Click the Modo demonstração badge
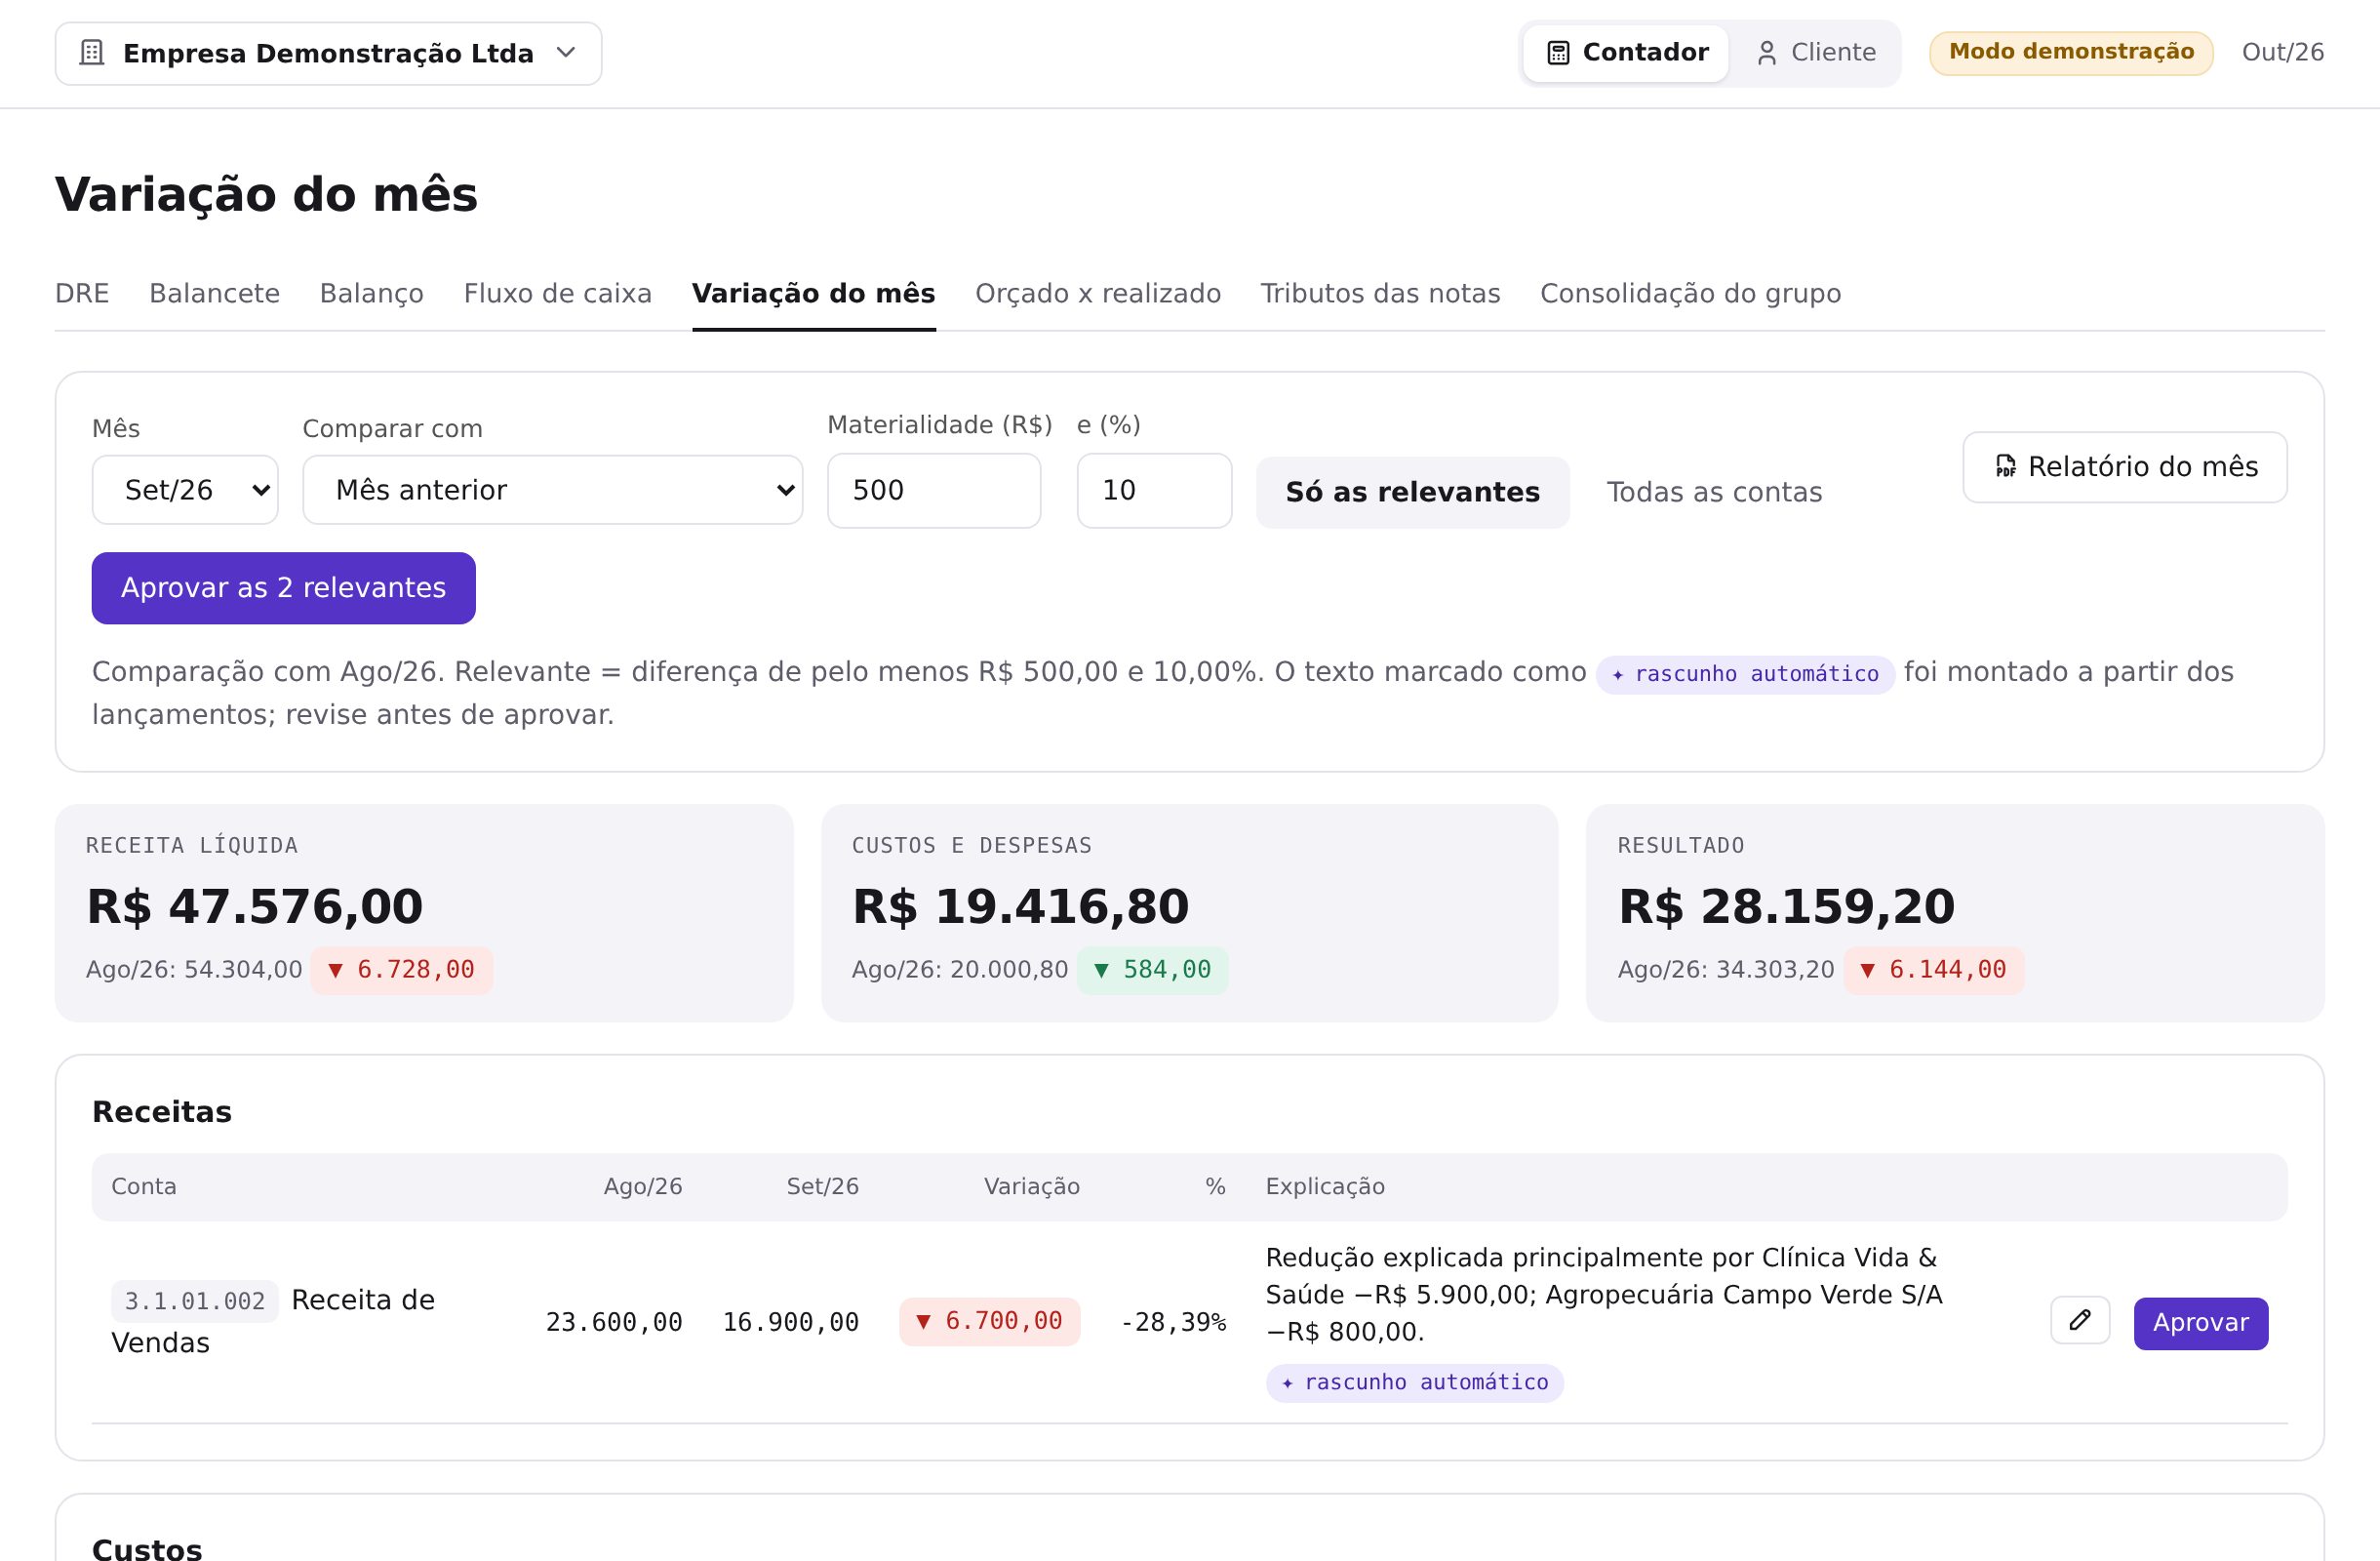Viewport: 2380px width, 1561px height. pyautogui.click(x=2071, y=53)
